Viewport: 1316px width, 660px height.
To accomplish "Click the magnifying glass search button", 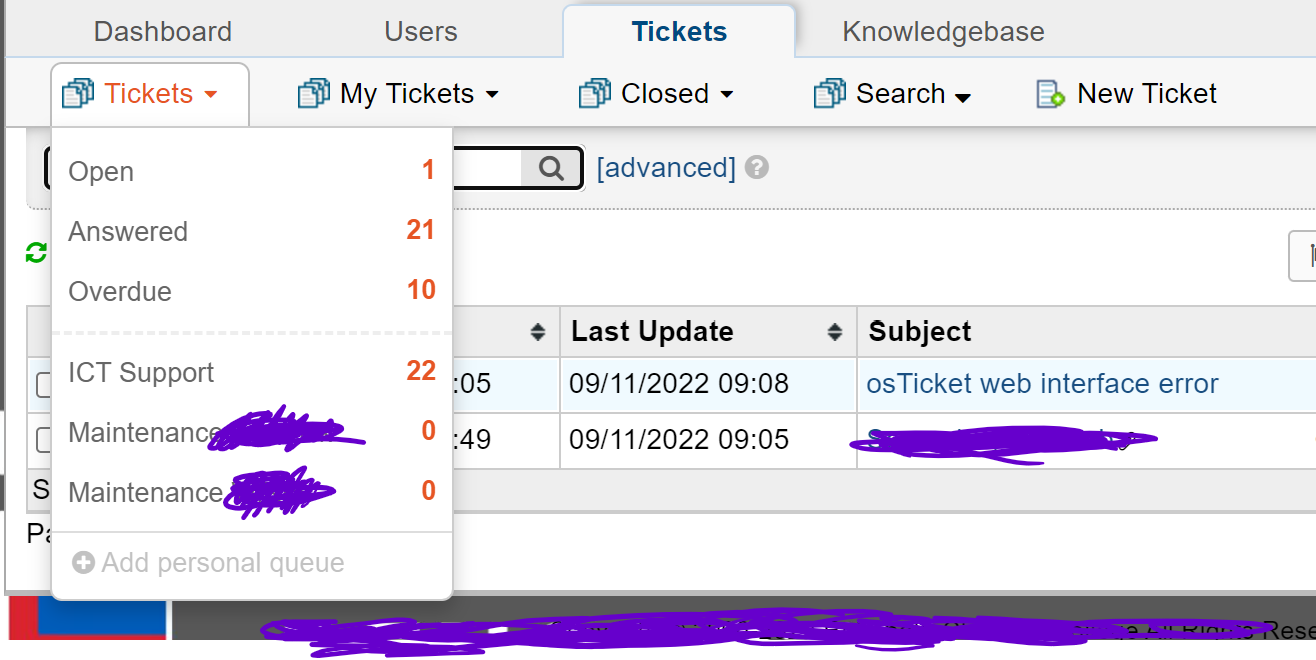I will click(551, 168).
